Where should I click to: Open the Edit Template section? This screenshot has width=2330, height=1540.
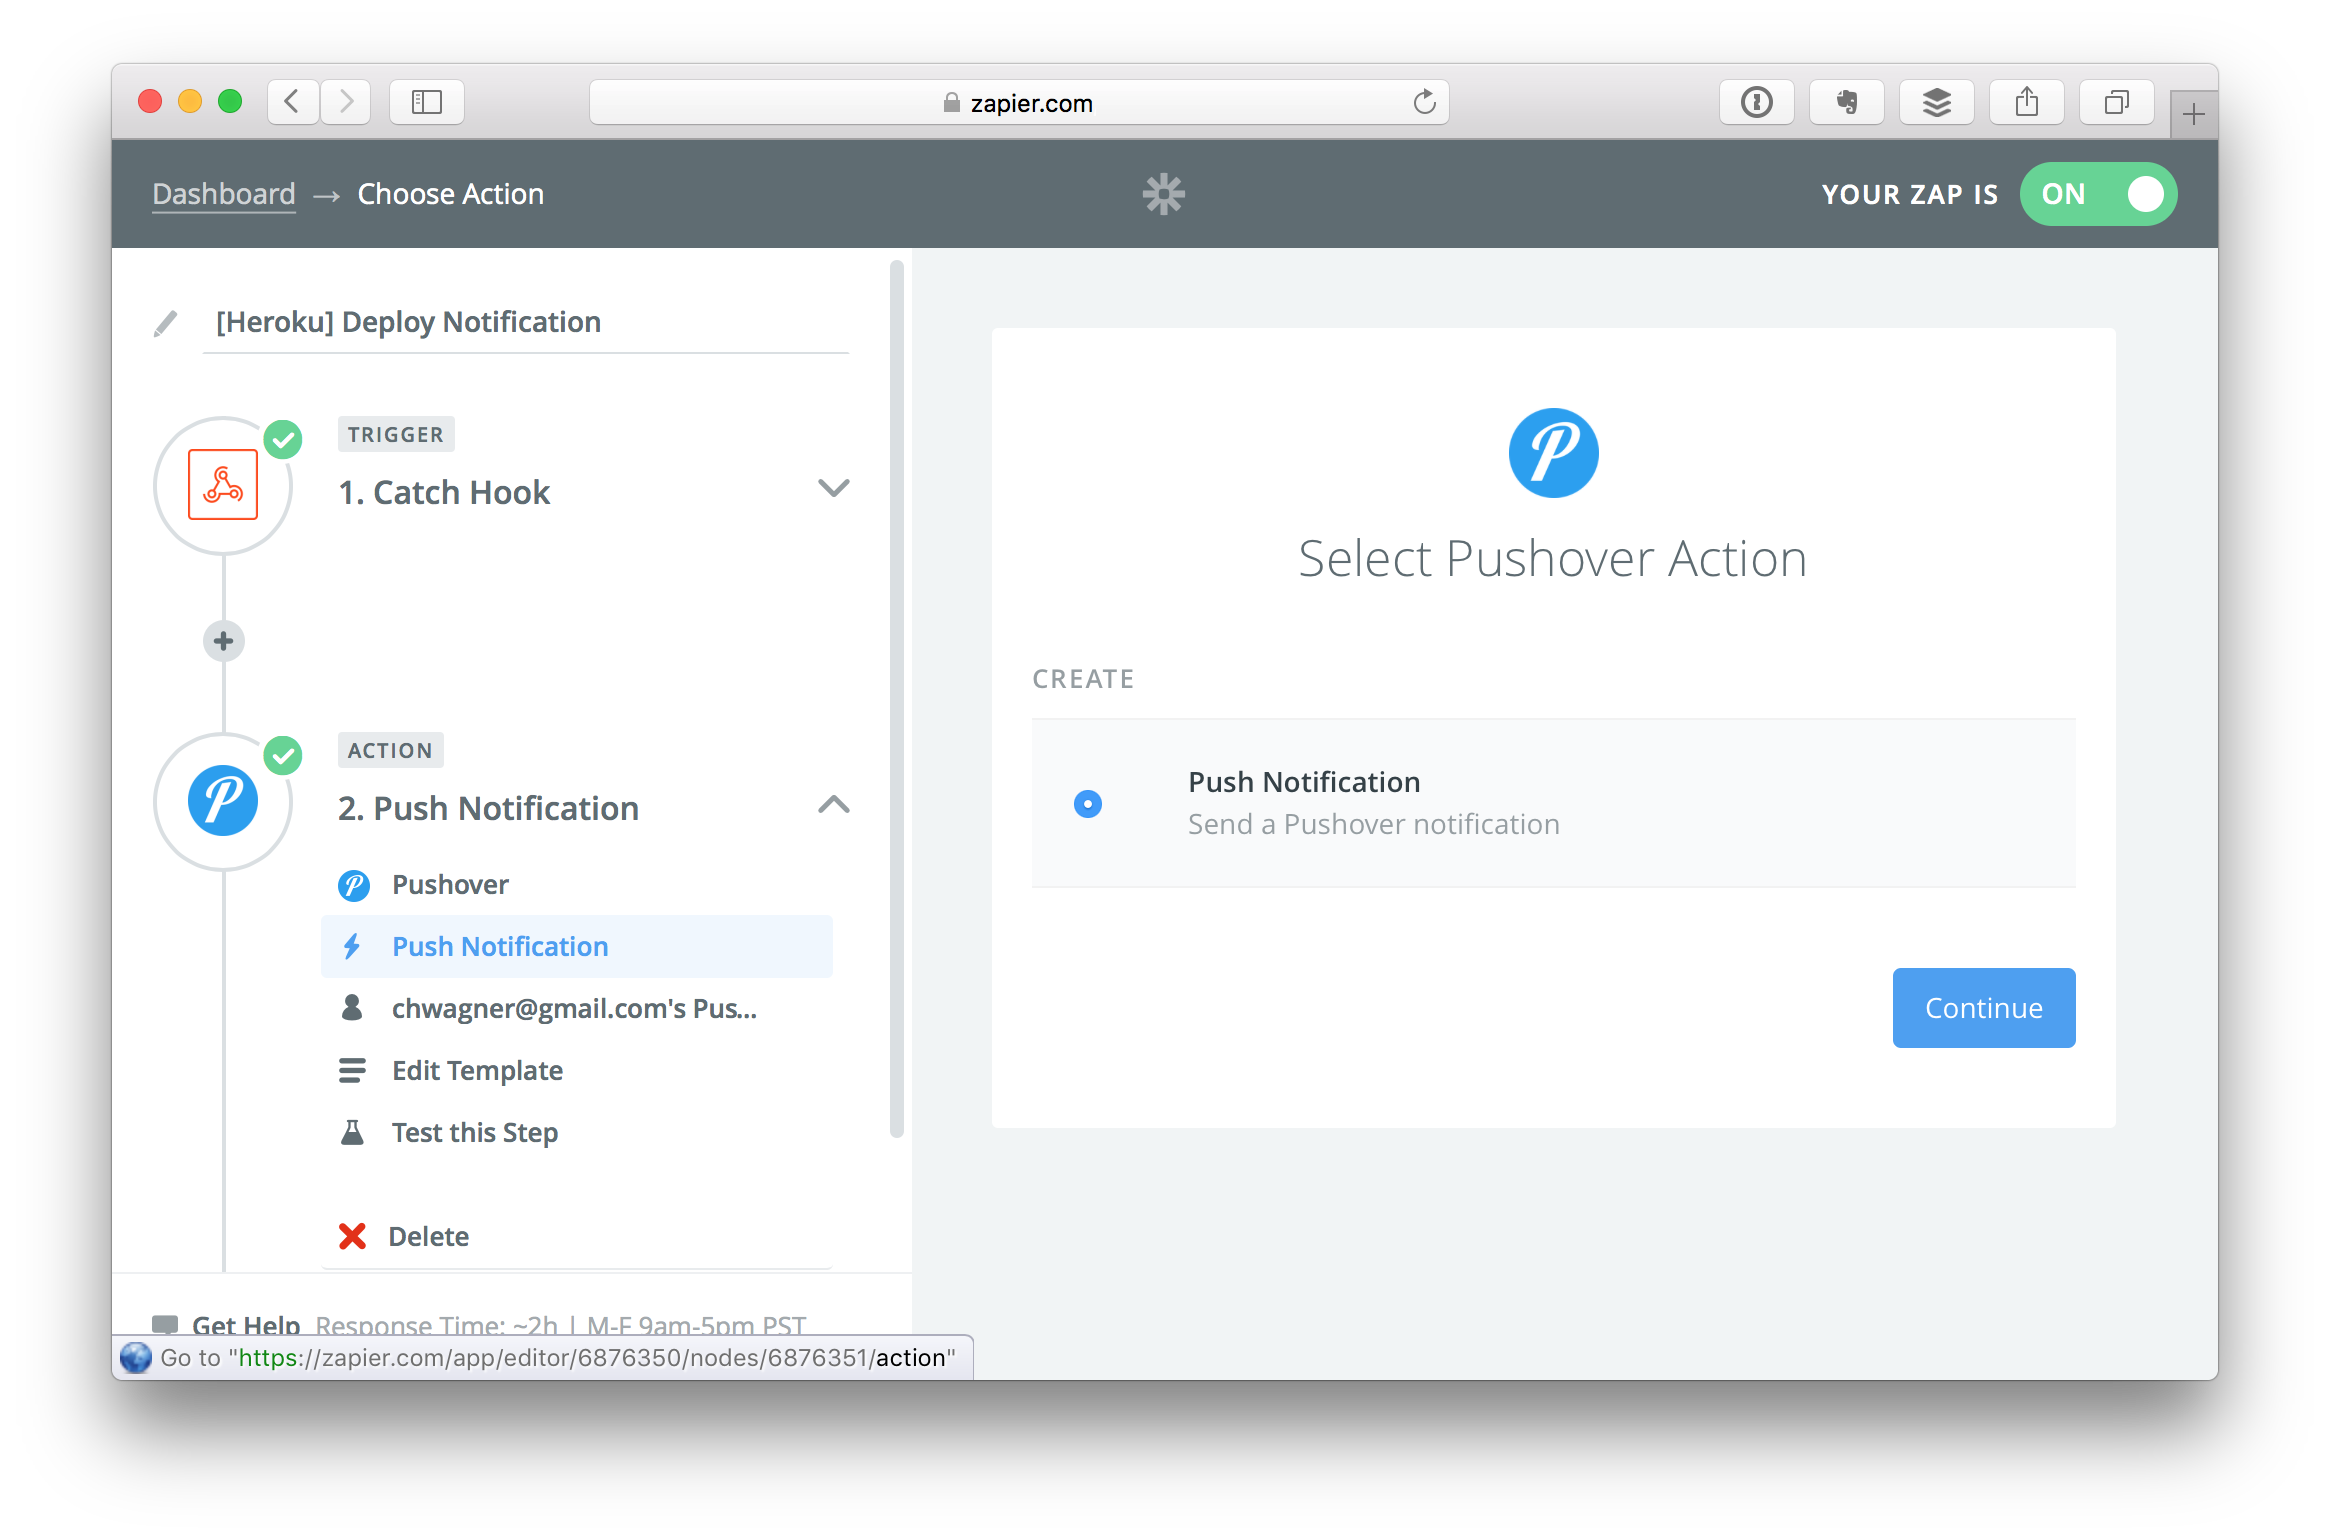pos(477,1071)
